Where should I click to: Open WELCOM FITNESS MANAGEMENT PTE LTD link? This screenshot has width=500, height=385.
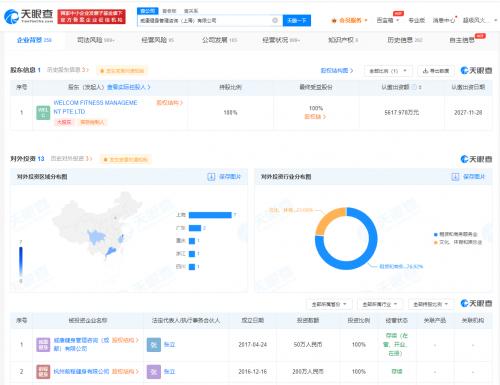(95, 107)
